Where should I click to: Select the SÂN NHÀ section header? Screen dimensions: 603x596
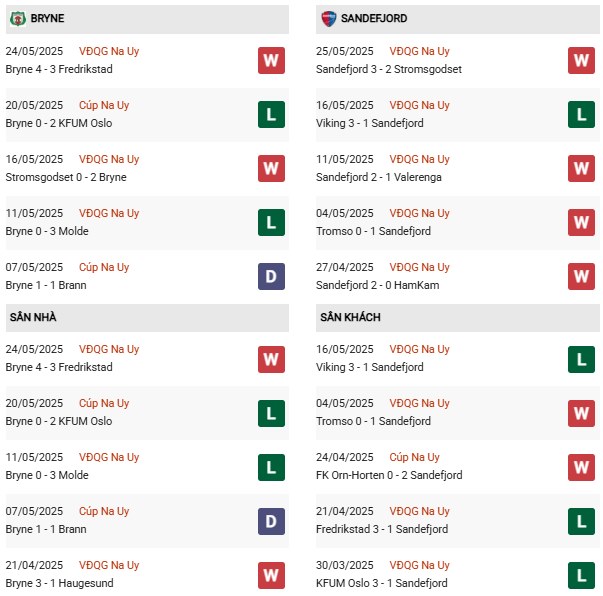tap(33, 317)
